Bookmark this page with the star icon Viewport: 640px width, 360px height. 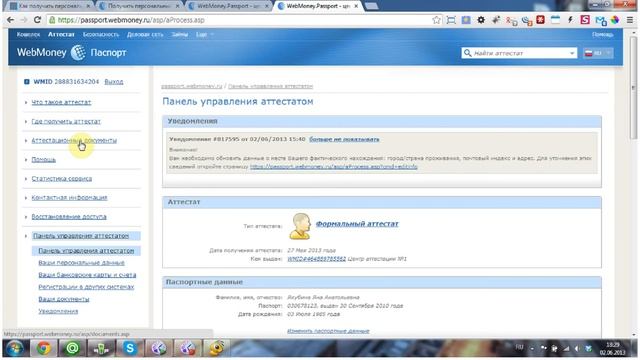click(436, 20)
